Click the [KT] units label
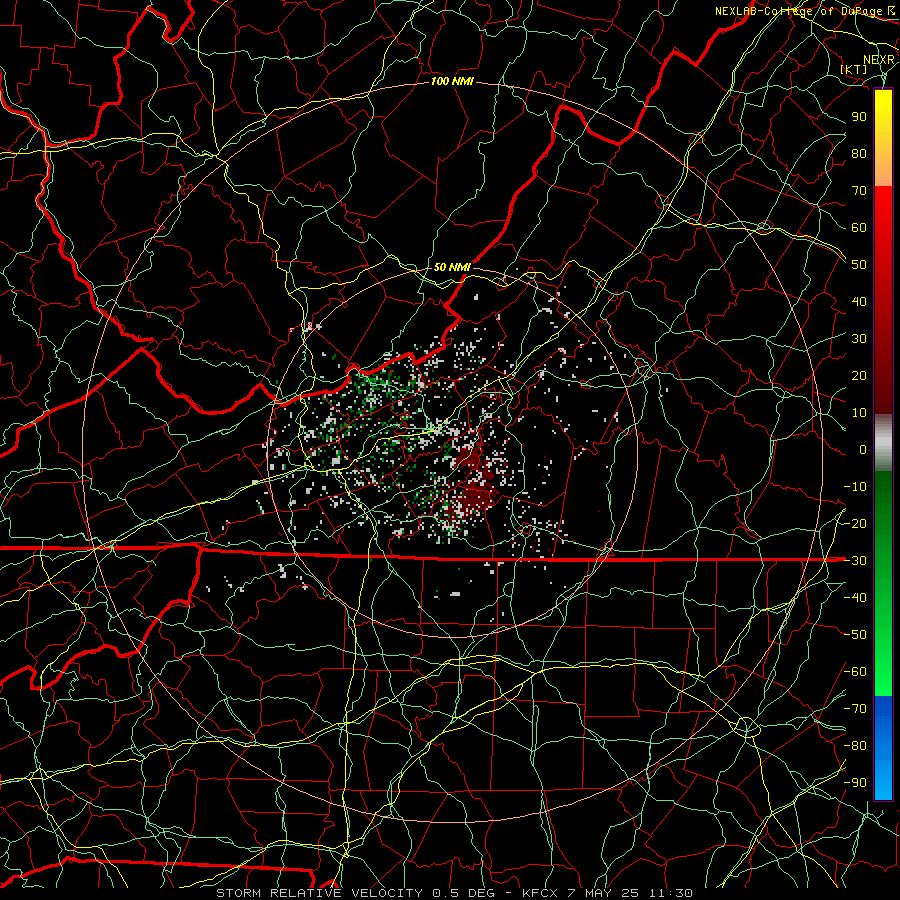The width and height of the screenshot is (900, 900). 854,69
